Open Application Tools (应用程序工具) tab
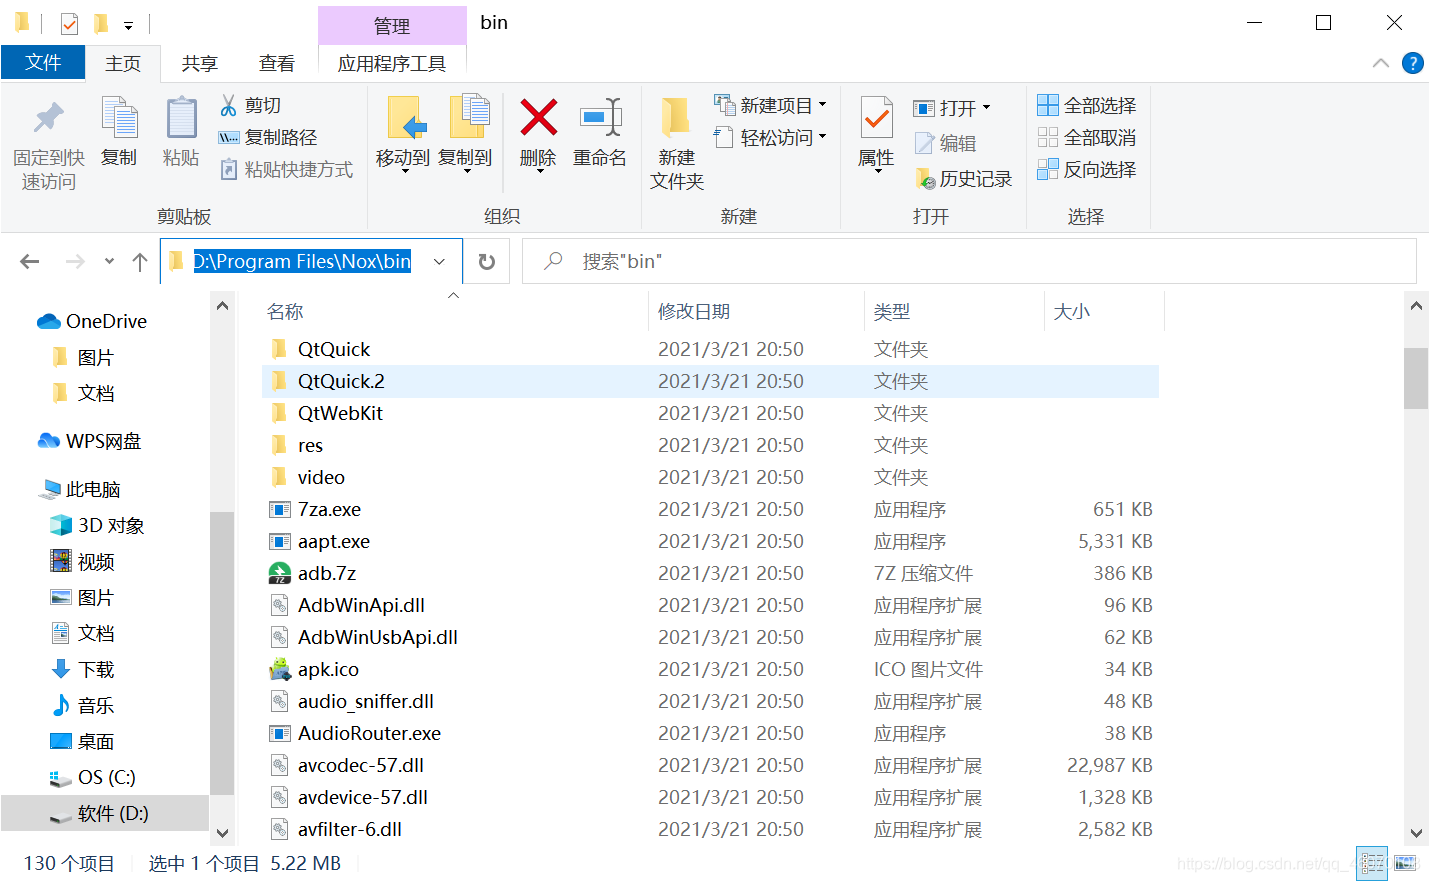Viewport: 1430px width, 882px height. 392,63
